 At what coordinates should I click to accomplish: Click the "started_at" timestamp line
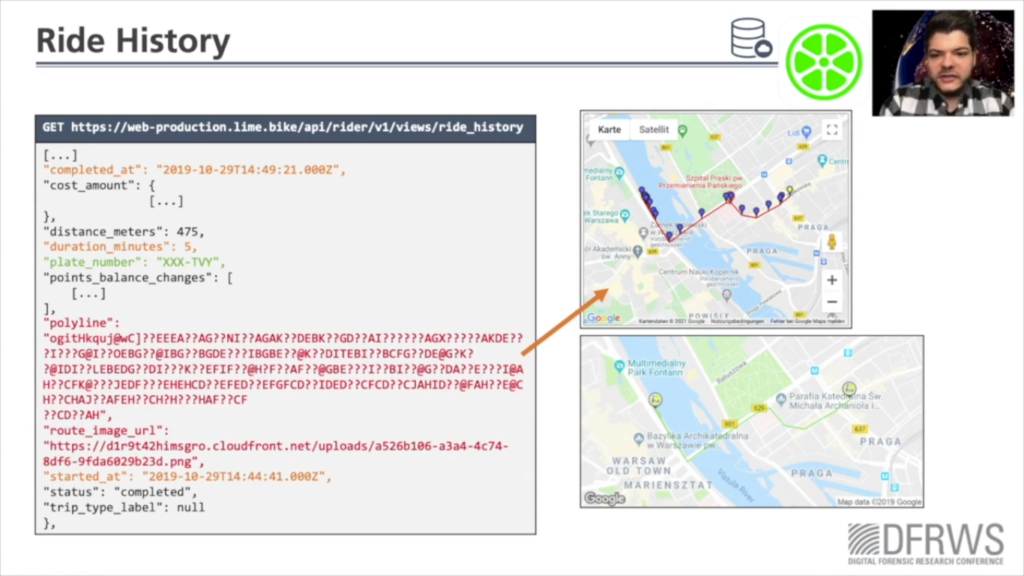pyautogui.click(x=187, y=477)
